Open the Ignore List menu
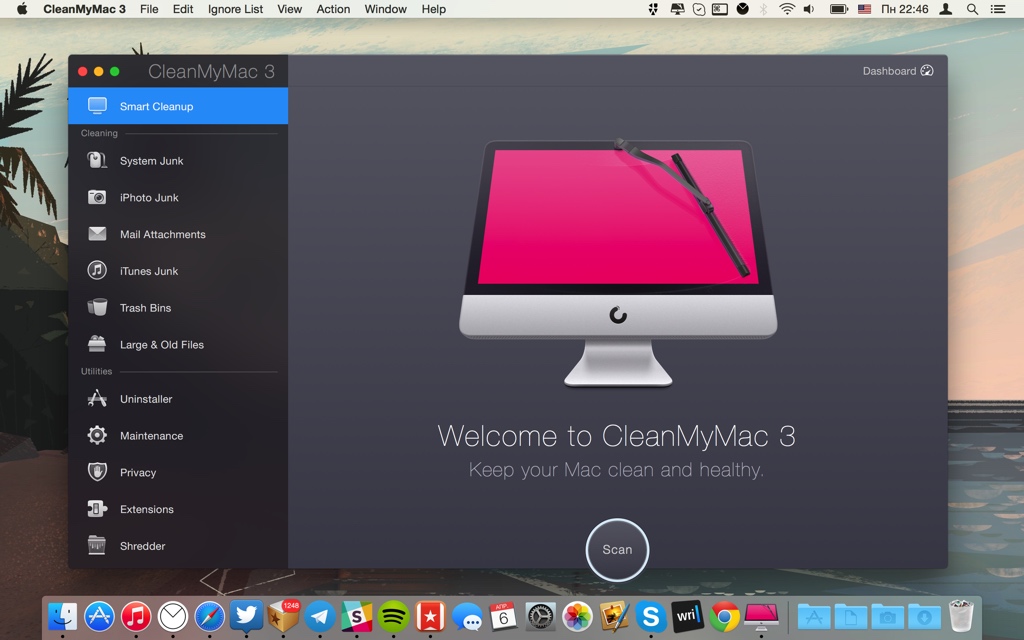 tap(235, 9)
